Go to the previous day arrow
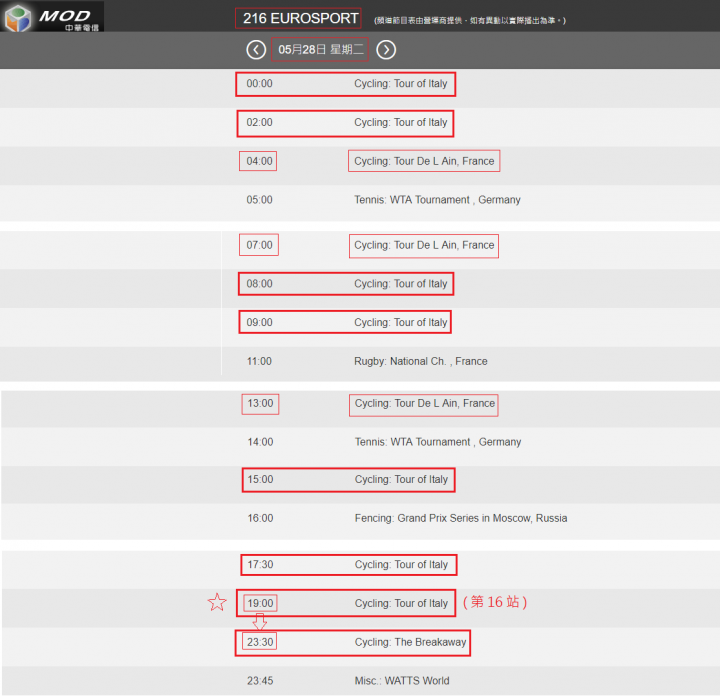Image resolution: width=720 pixels, height=696 pixels. coord(256,50)
